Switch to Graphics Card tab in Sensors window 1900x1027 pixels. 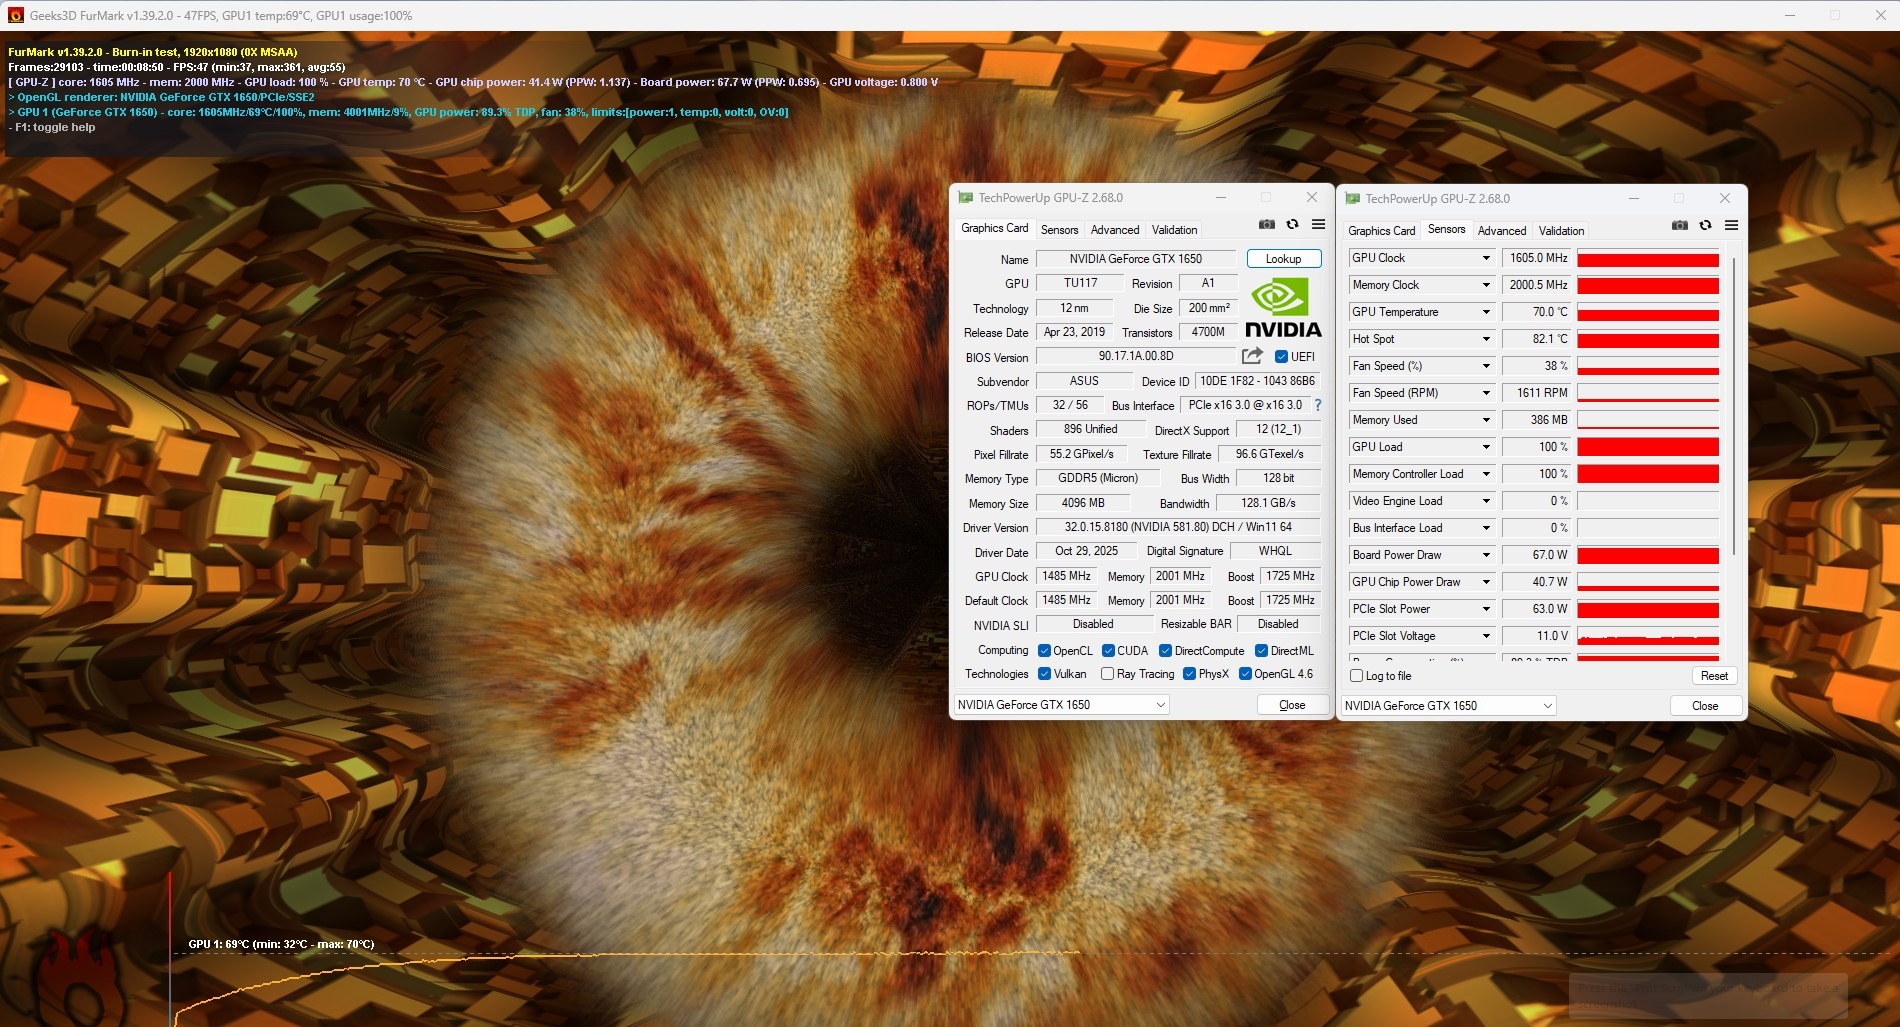click(x=1382, y=231)
